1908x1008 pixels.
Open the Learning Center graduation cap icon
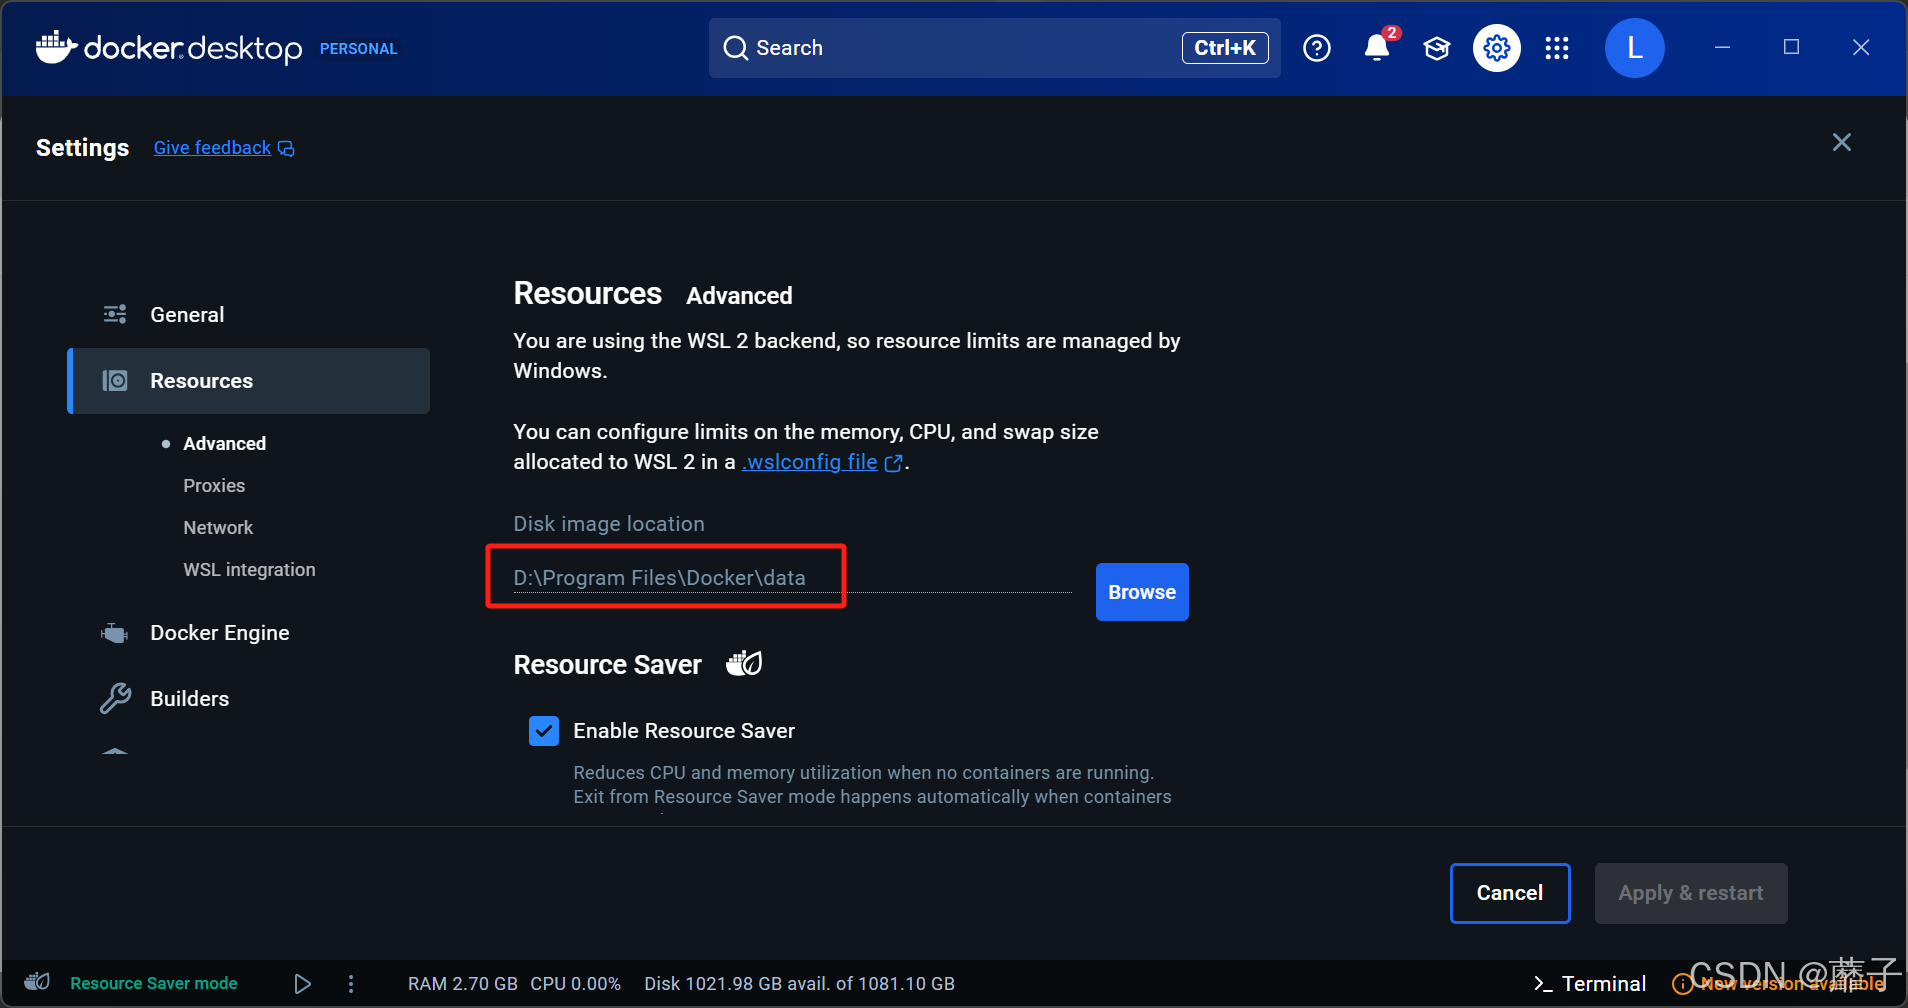1437,48
